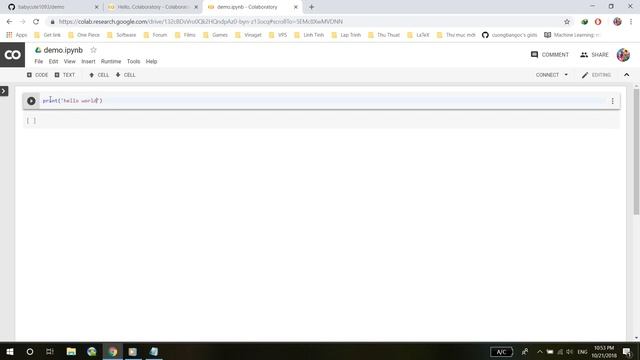Open the Insert menu

point(88,61)
